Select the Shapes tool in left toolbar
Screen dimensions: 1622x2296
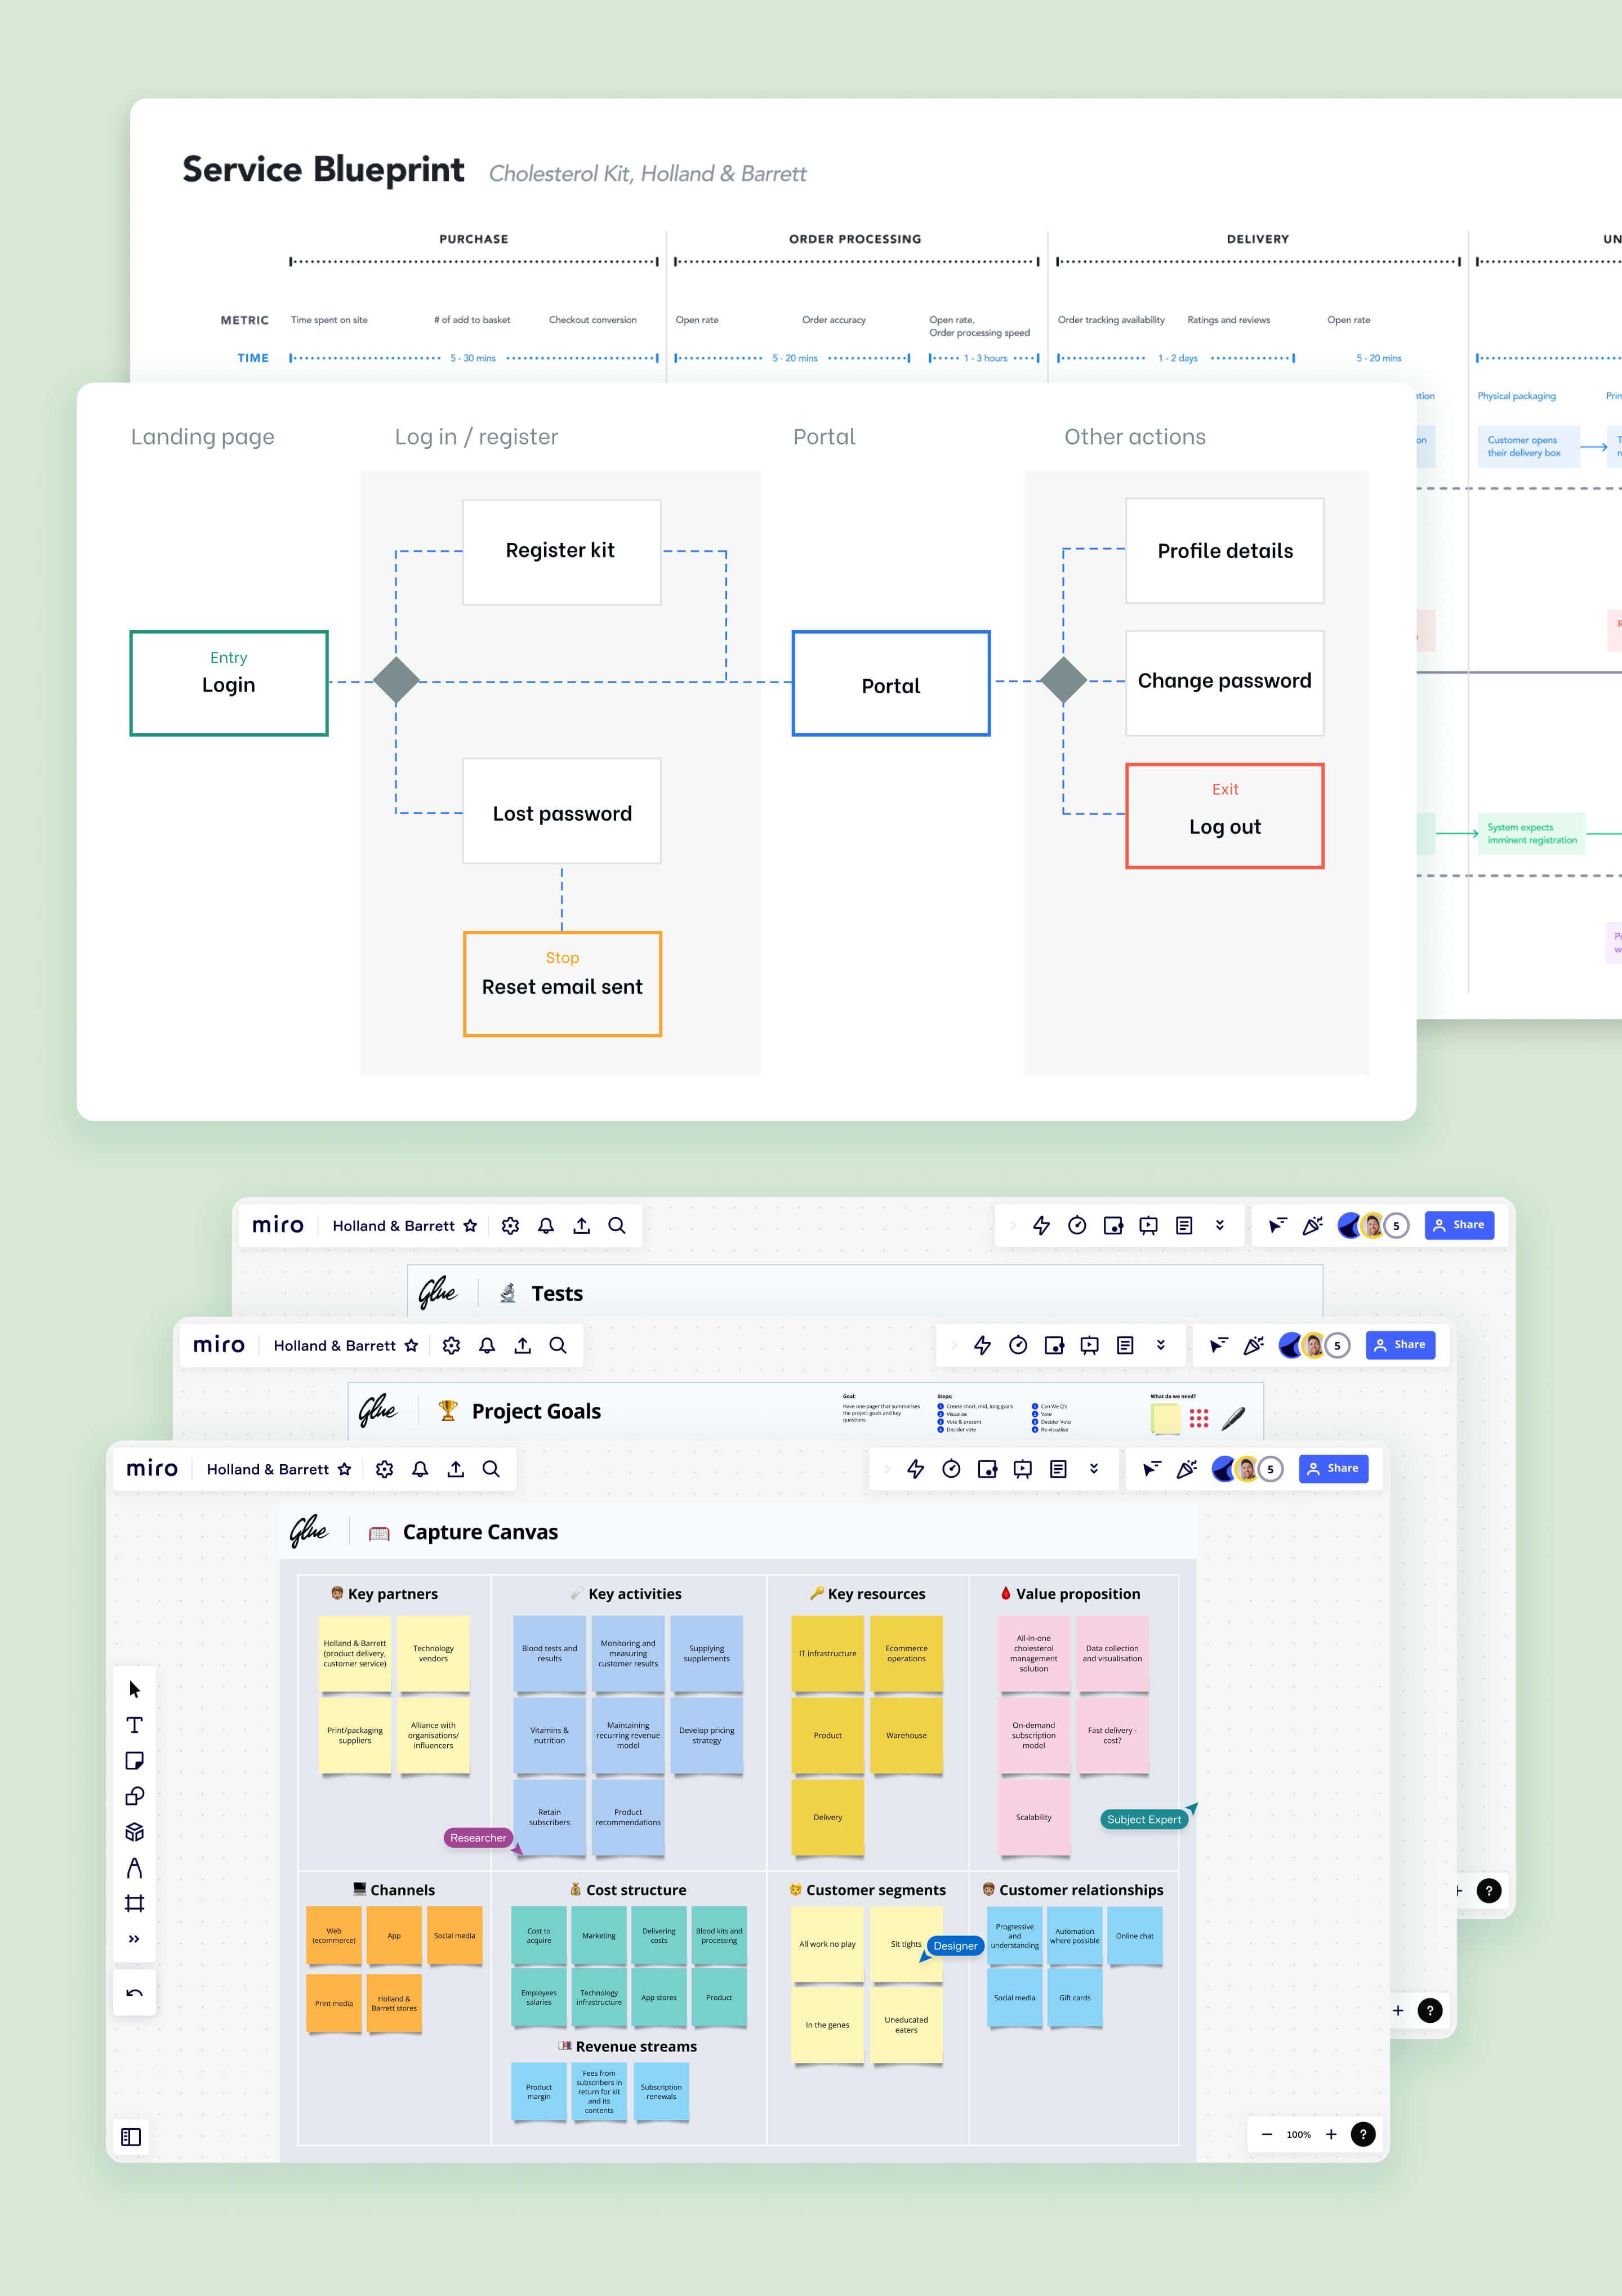pyautogui.click(x=134, y=1797)
